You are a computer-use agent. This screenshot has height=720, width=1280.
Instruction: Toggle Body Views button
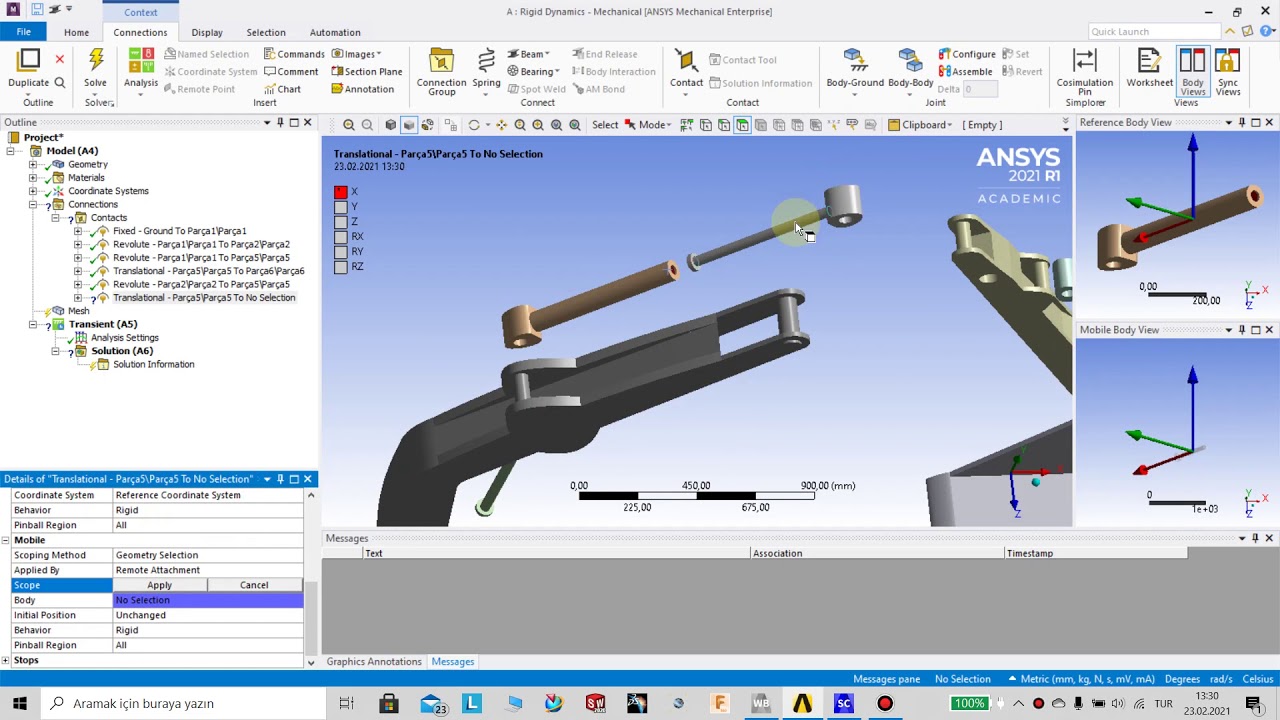(x=1192, y=72)
